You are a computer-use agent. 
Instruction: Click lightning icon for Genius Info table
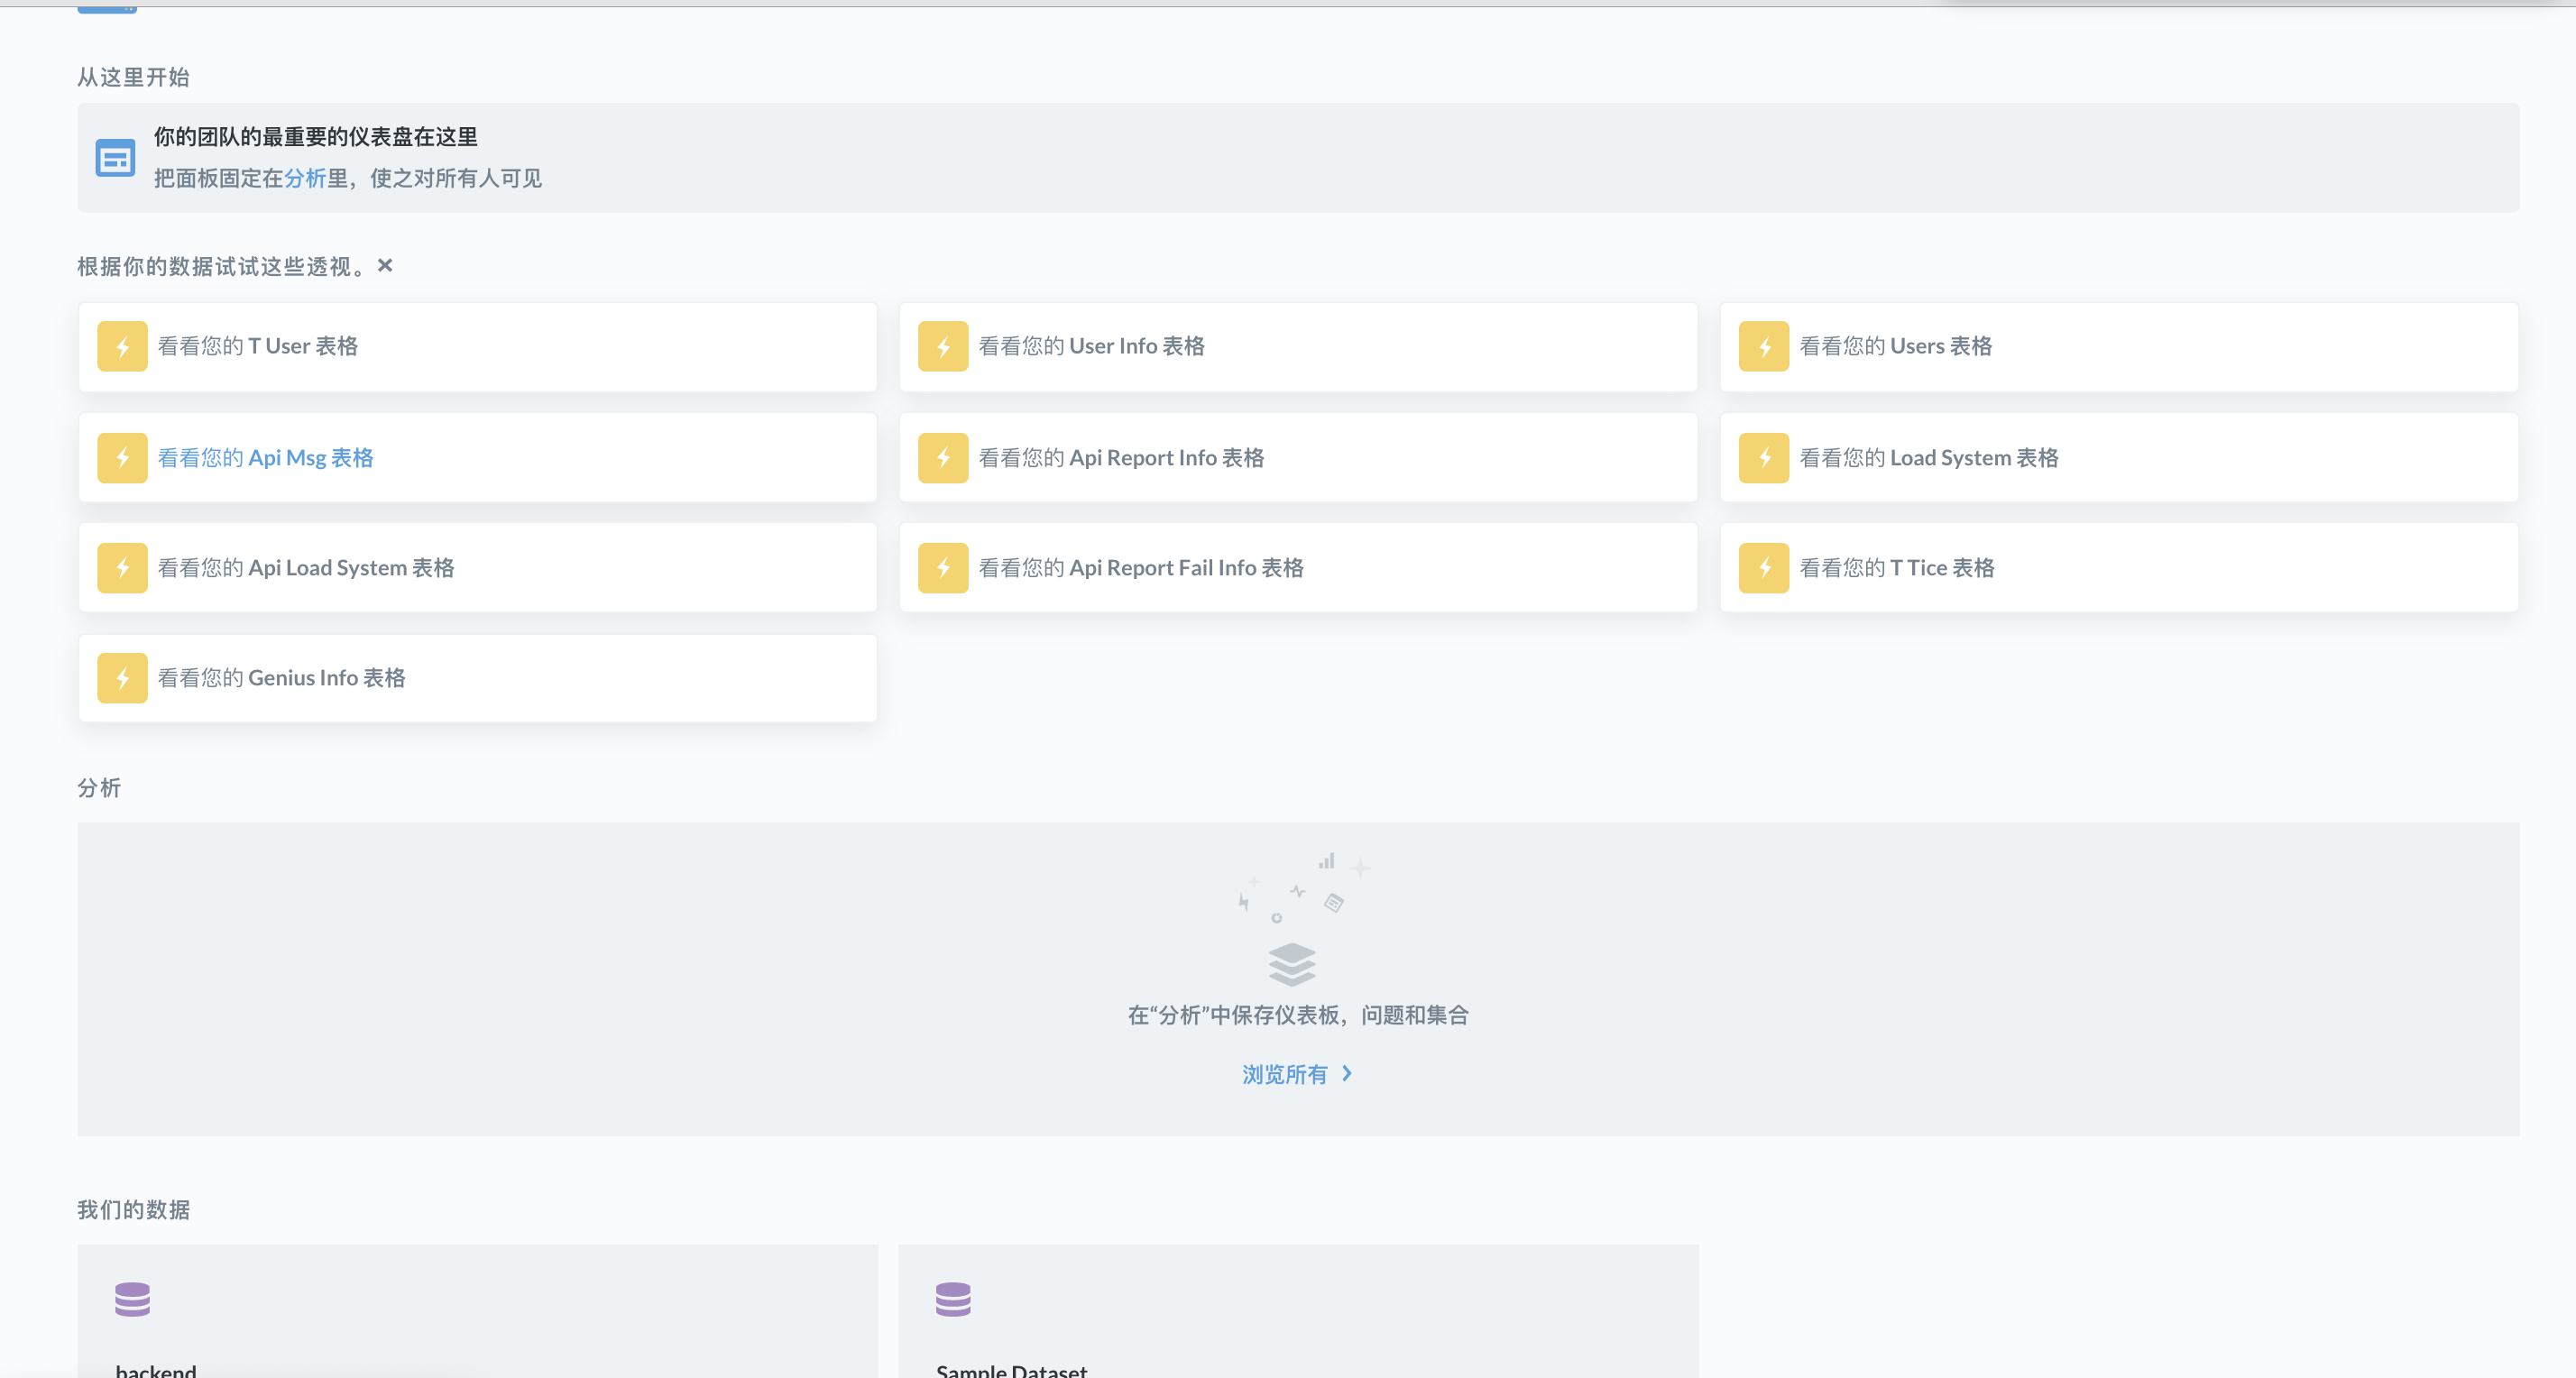[122, 678]
